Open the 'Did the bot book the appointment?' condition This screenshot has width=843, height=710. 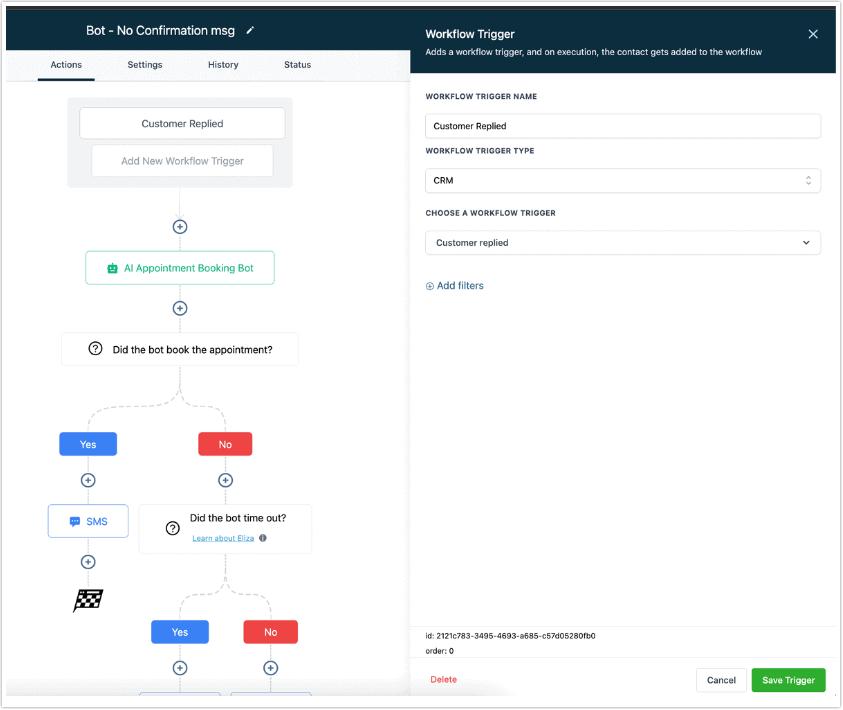click(180, 350)
